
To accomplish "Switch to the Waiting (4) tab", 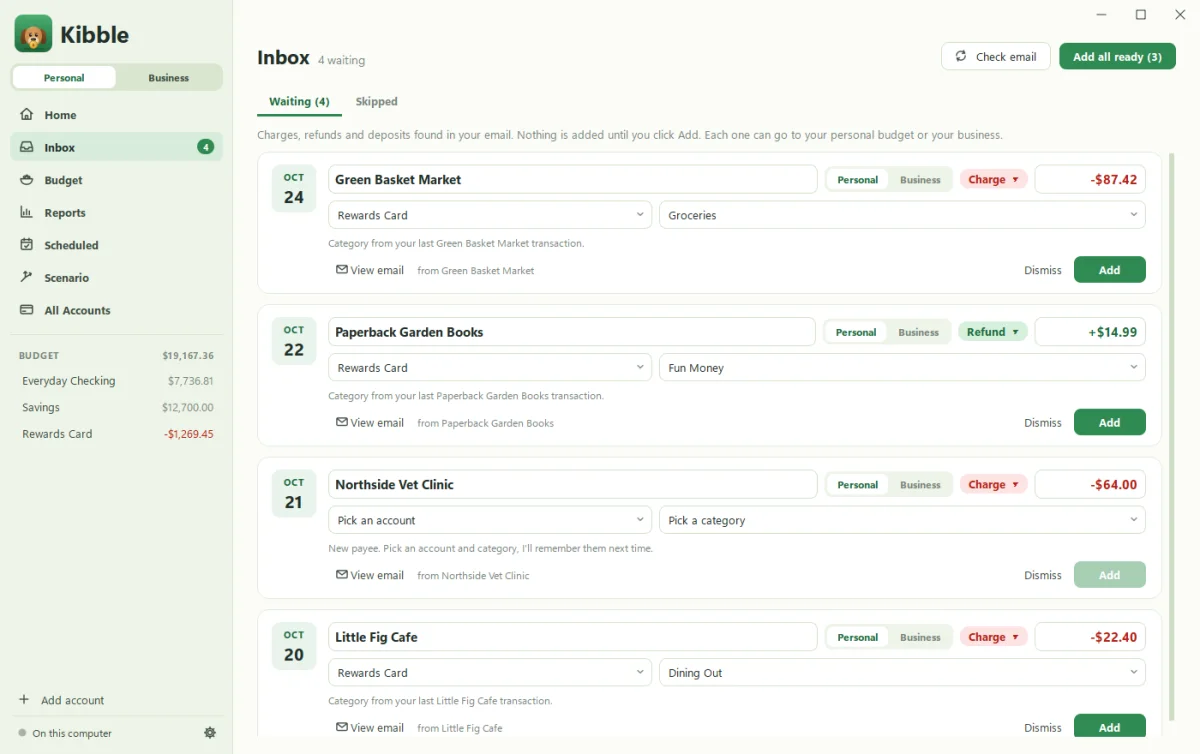I will click(299, 102).
